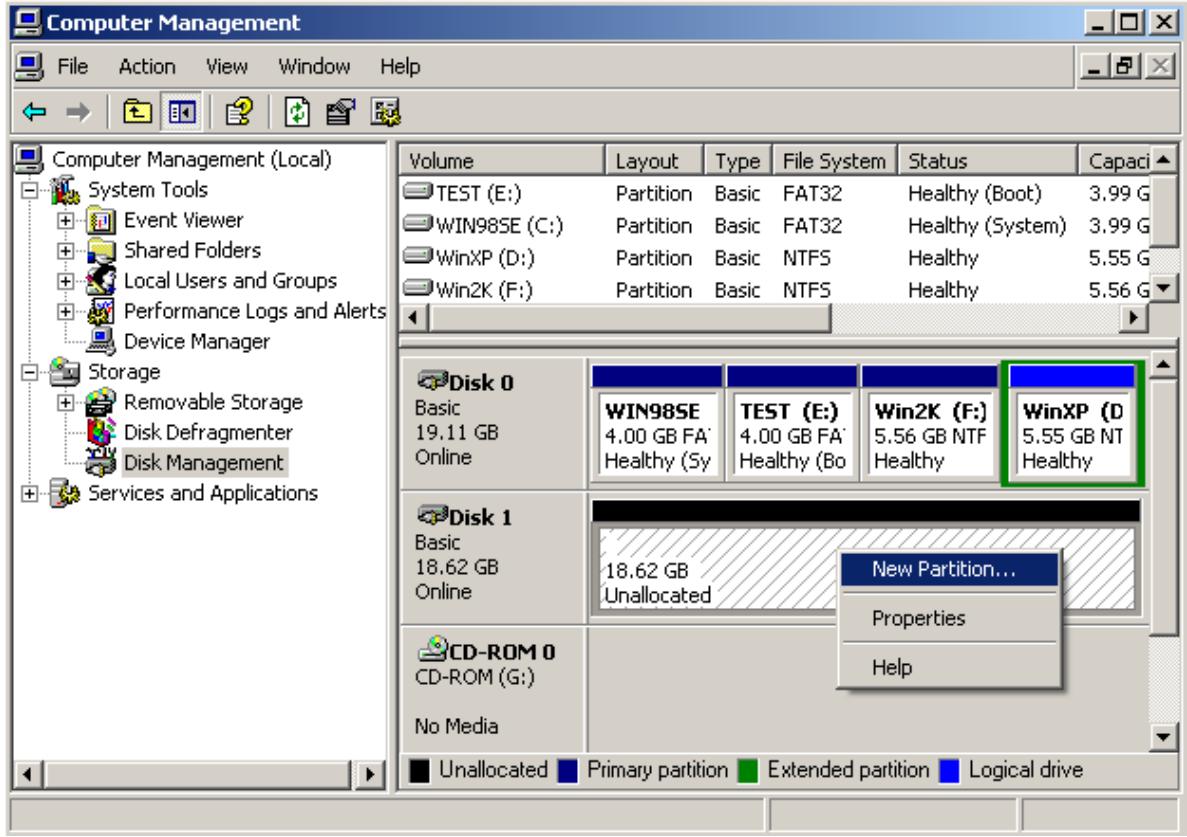Click the disk settings toolbar icon
The image size is (1187, 837).
pos(385,113)
